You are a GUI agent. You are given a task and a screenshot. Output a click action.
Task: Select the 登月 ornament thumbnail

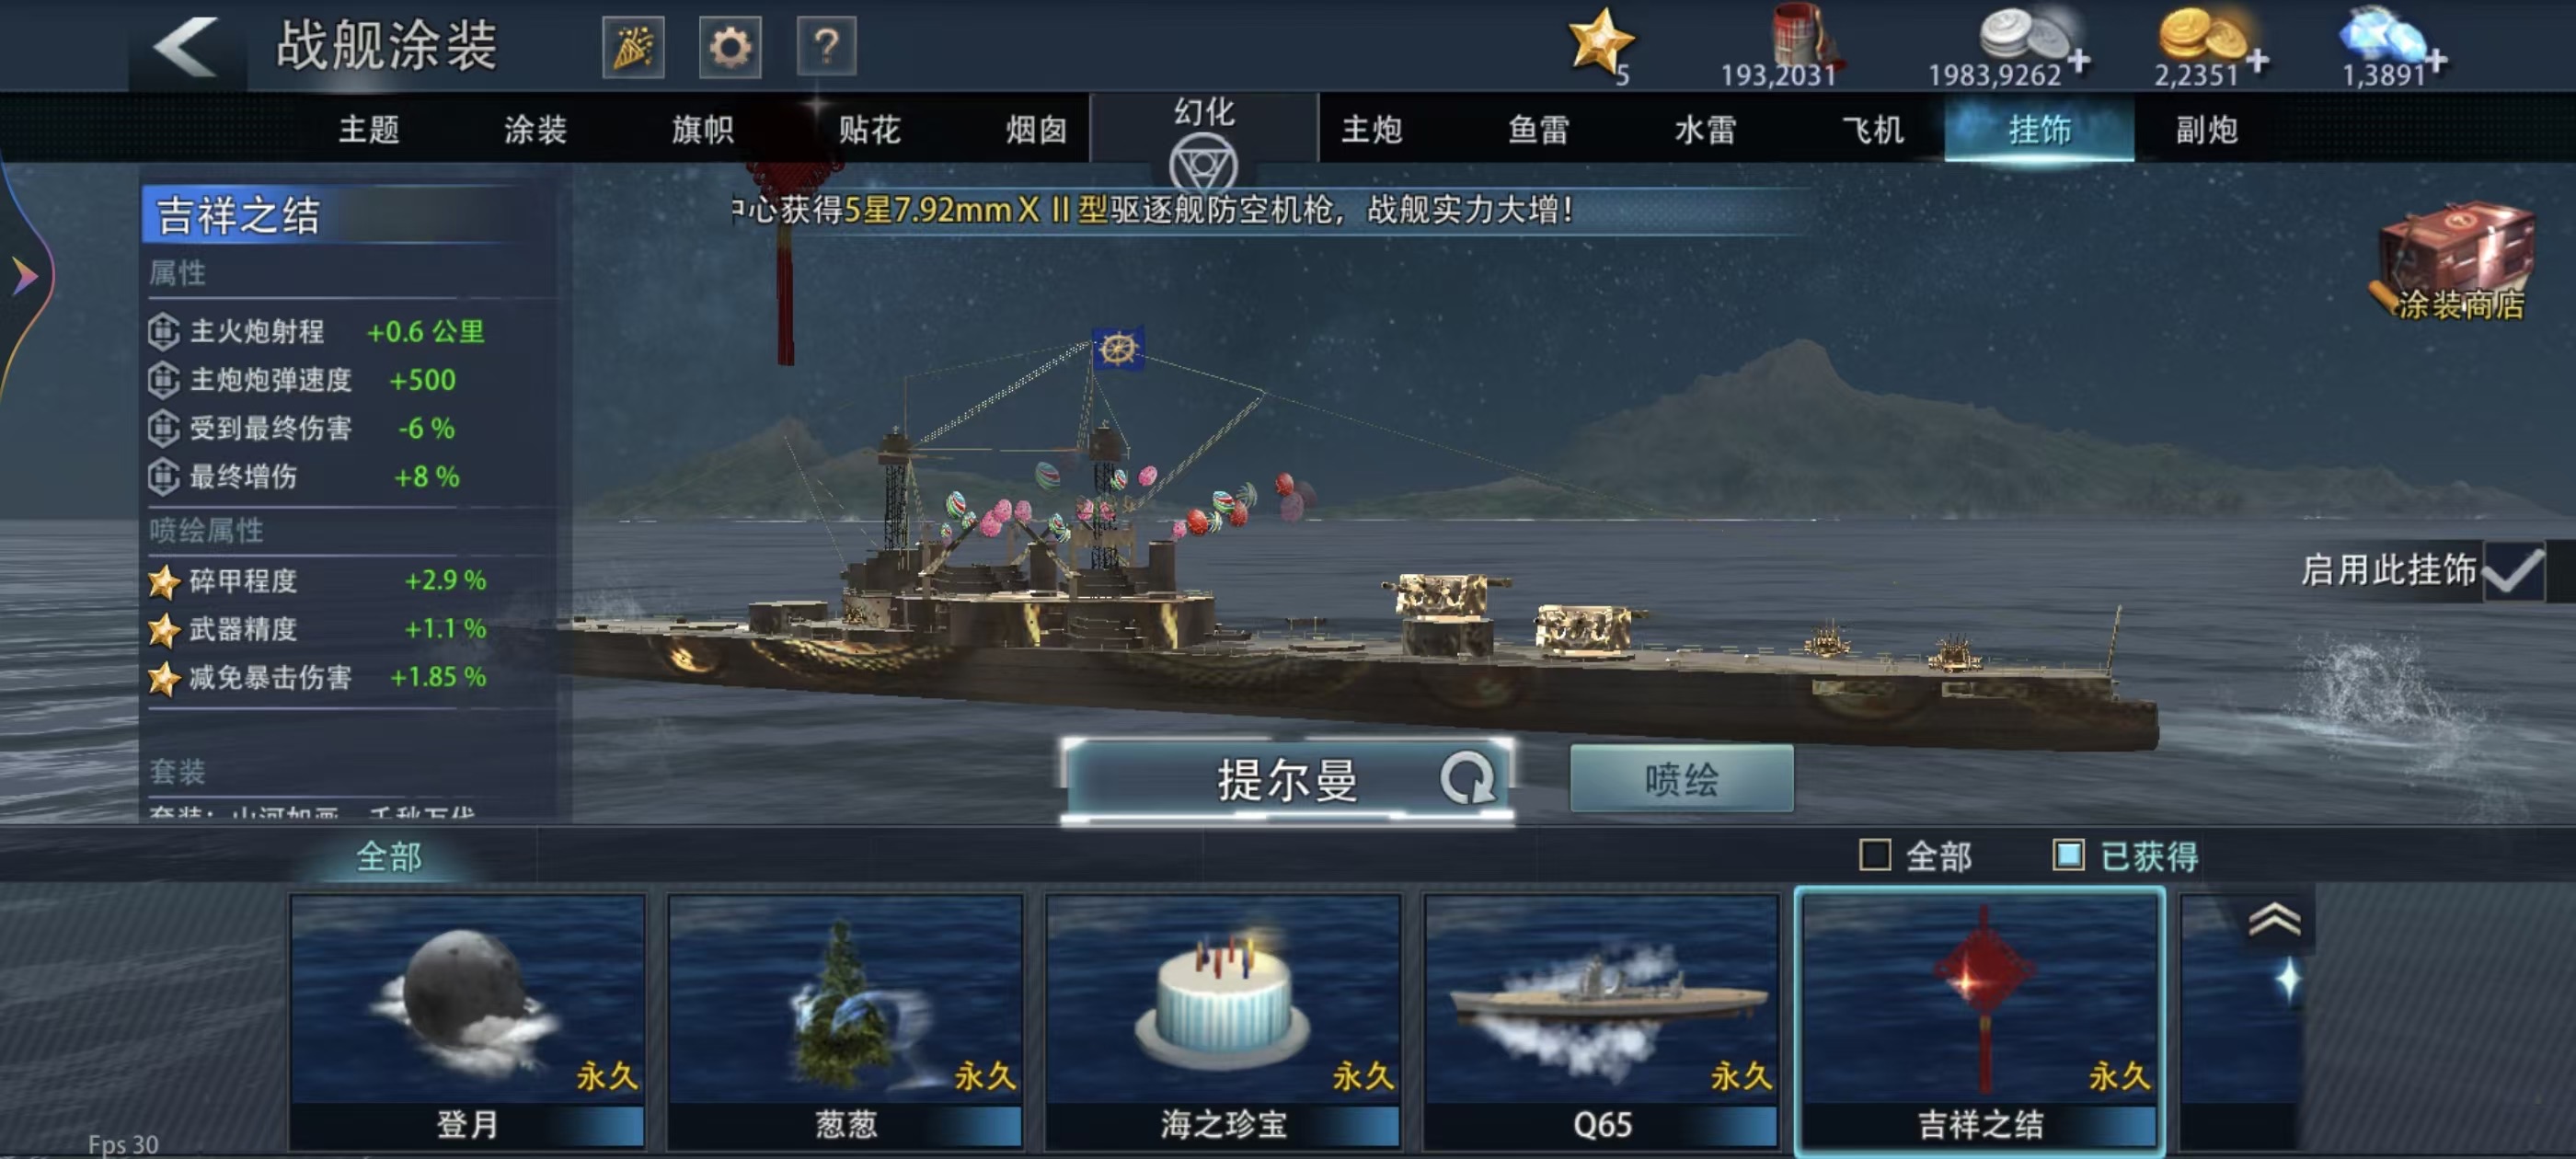(467, 1021)
